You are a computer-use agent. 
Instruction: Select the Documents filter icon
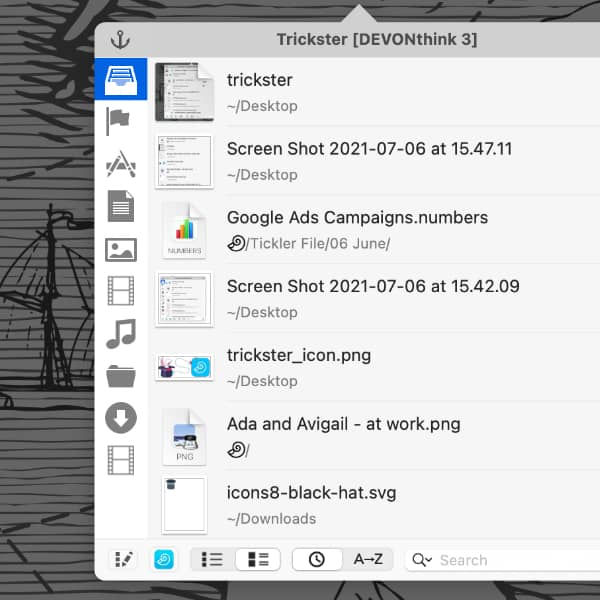(x=121, y=206)
